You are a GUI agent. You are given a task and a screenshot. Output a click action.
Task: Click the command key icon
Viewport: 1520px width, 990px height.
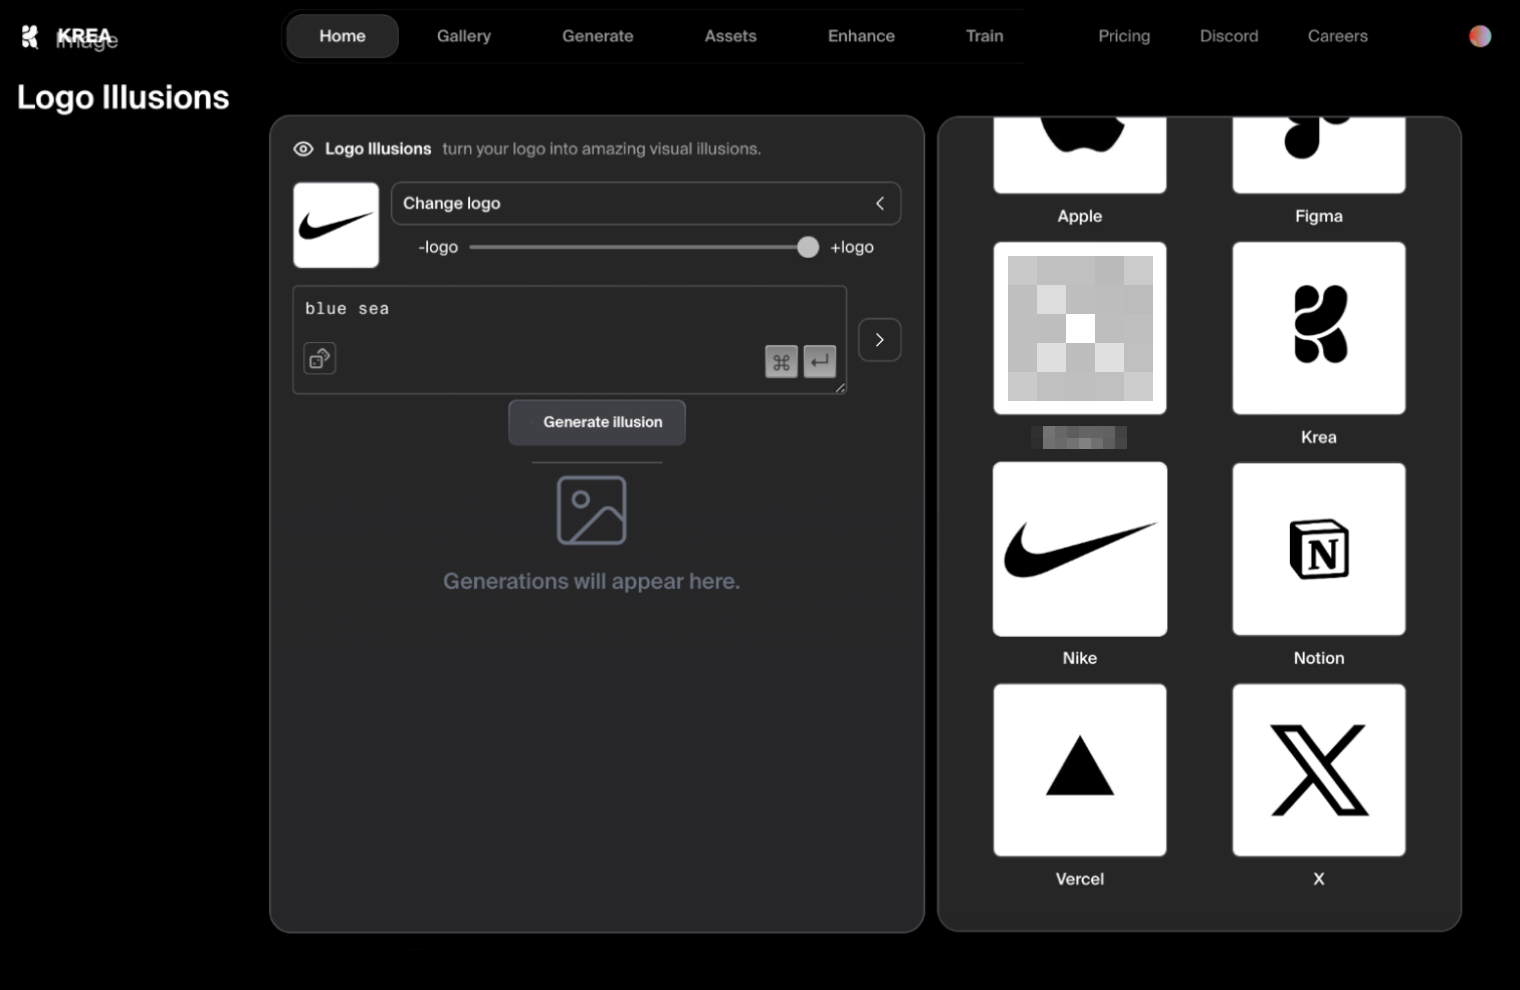coord(781,362)
